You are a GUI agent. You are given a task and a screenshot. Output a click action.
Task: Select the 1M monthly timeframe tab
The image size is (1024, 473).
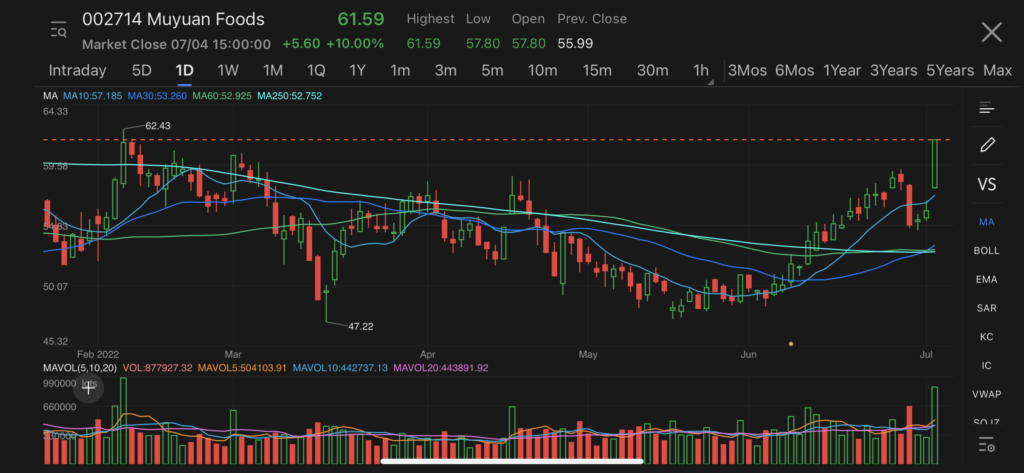(x=272, y=71)
